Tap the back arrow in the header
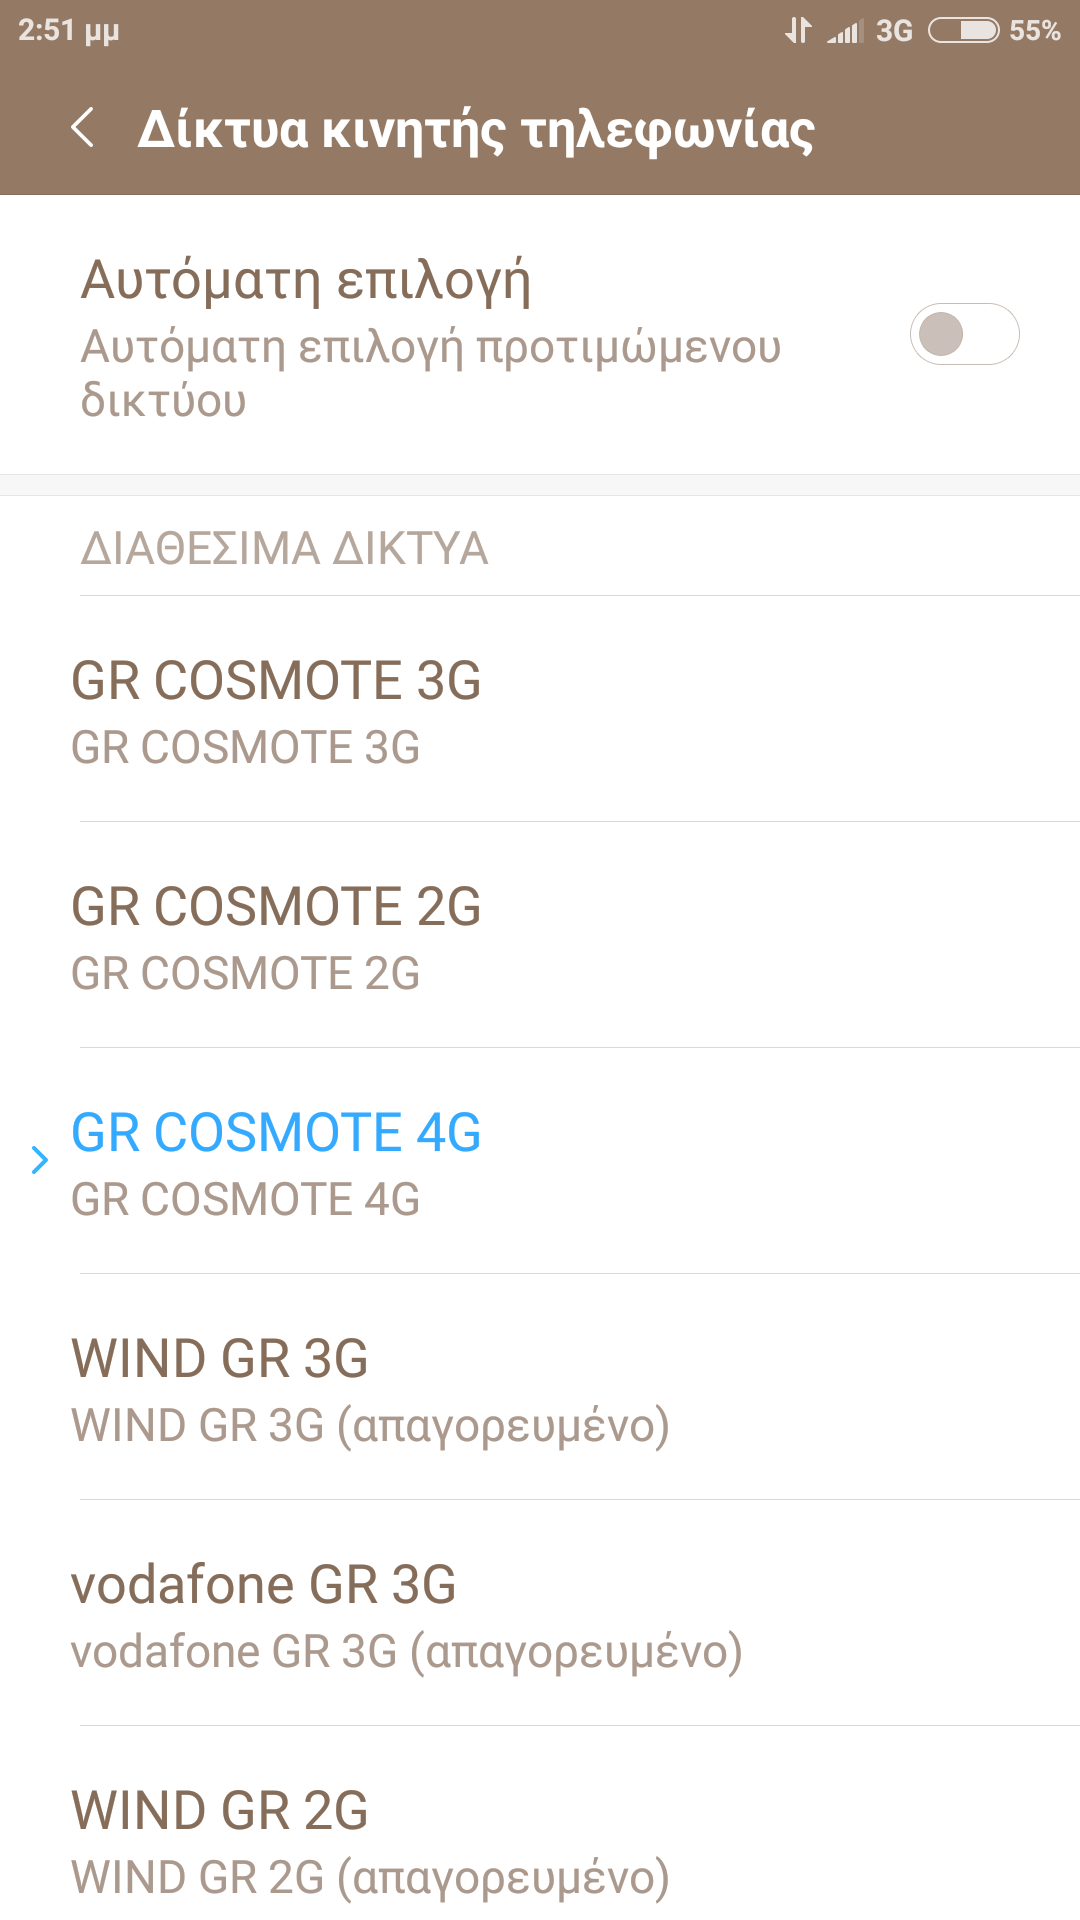The height and width of the screenshot is (1920, 1080). (x=84, y=128)
